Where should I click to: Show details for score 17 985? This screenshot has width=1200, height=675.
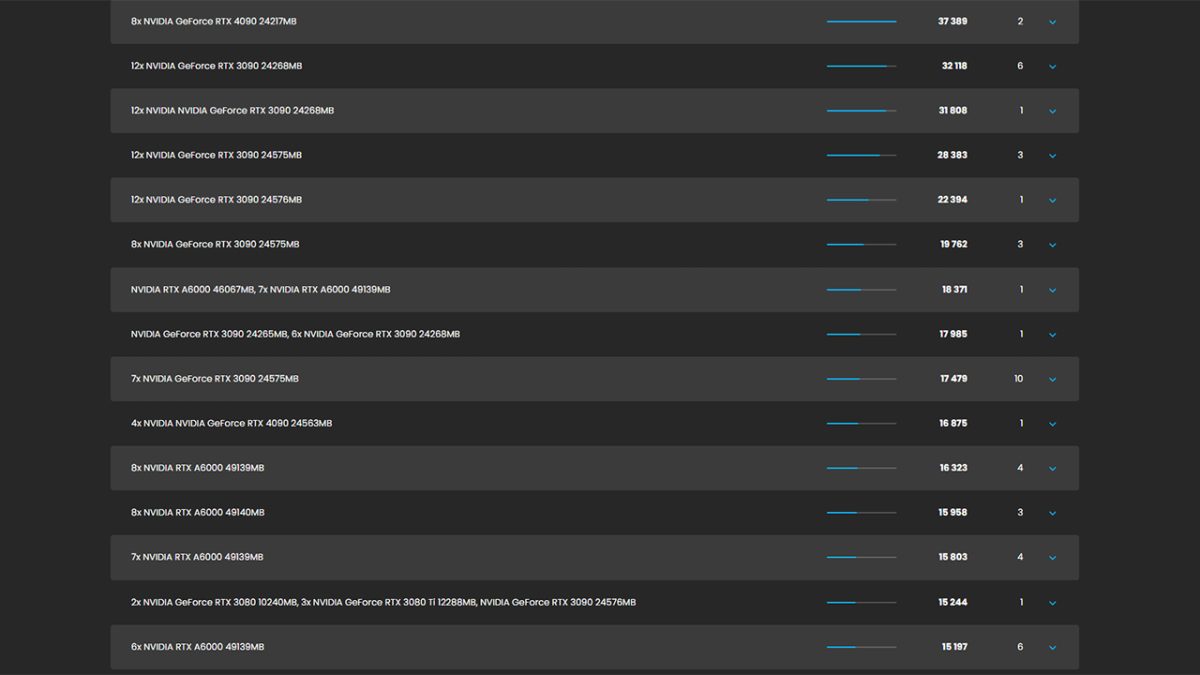(1052, 335)
